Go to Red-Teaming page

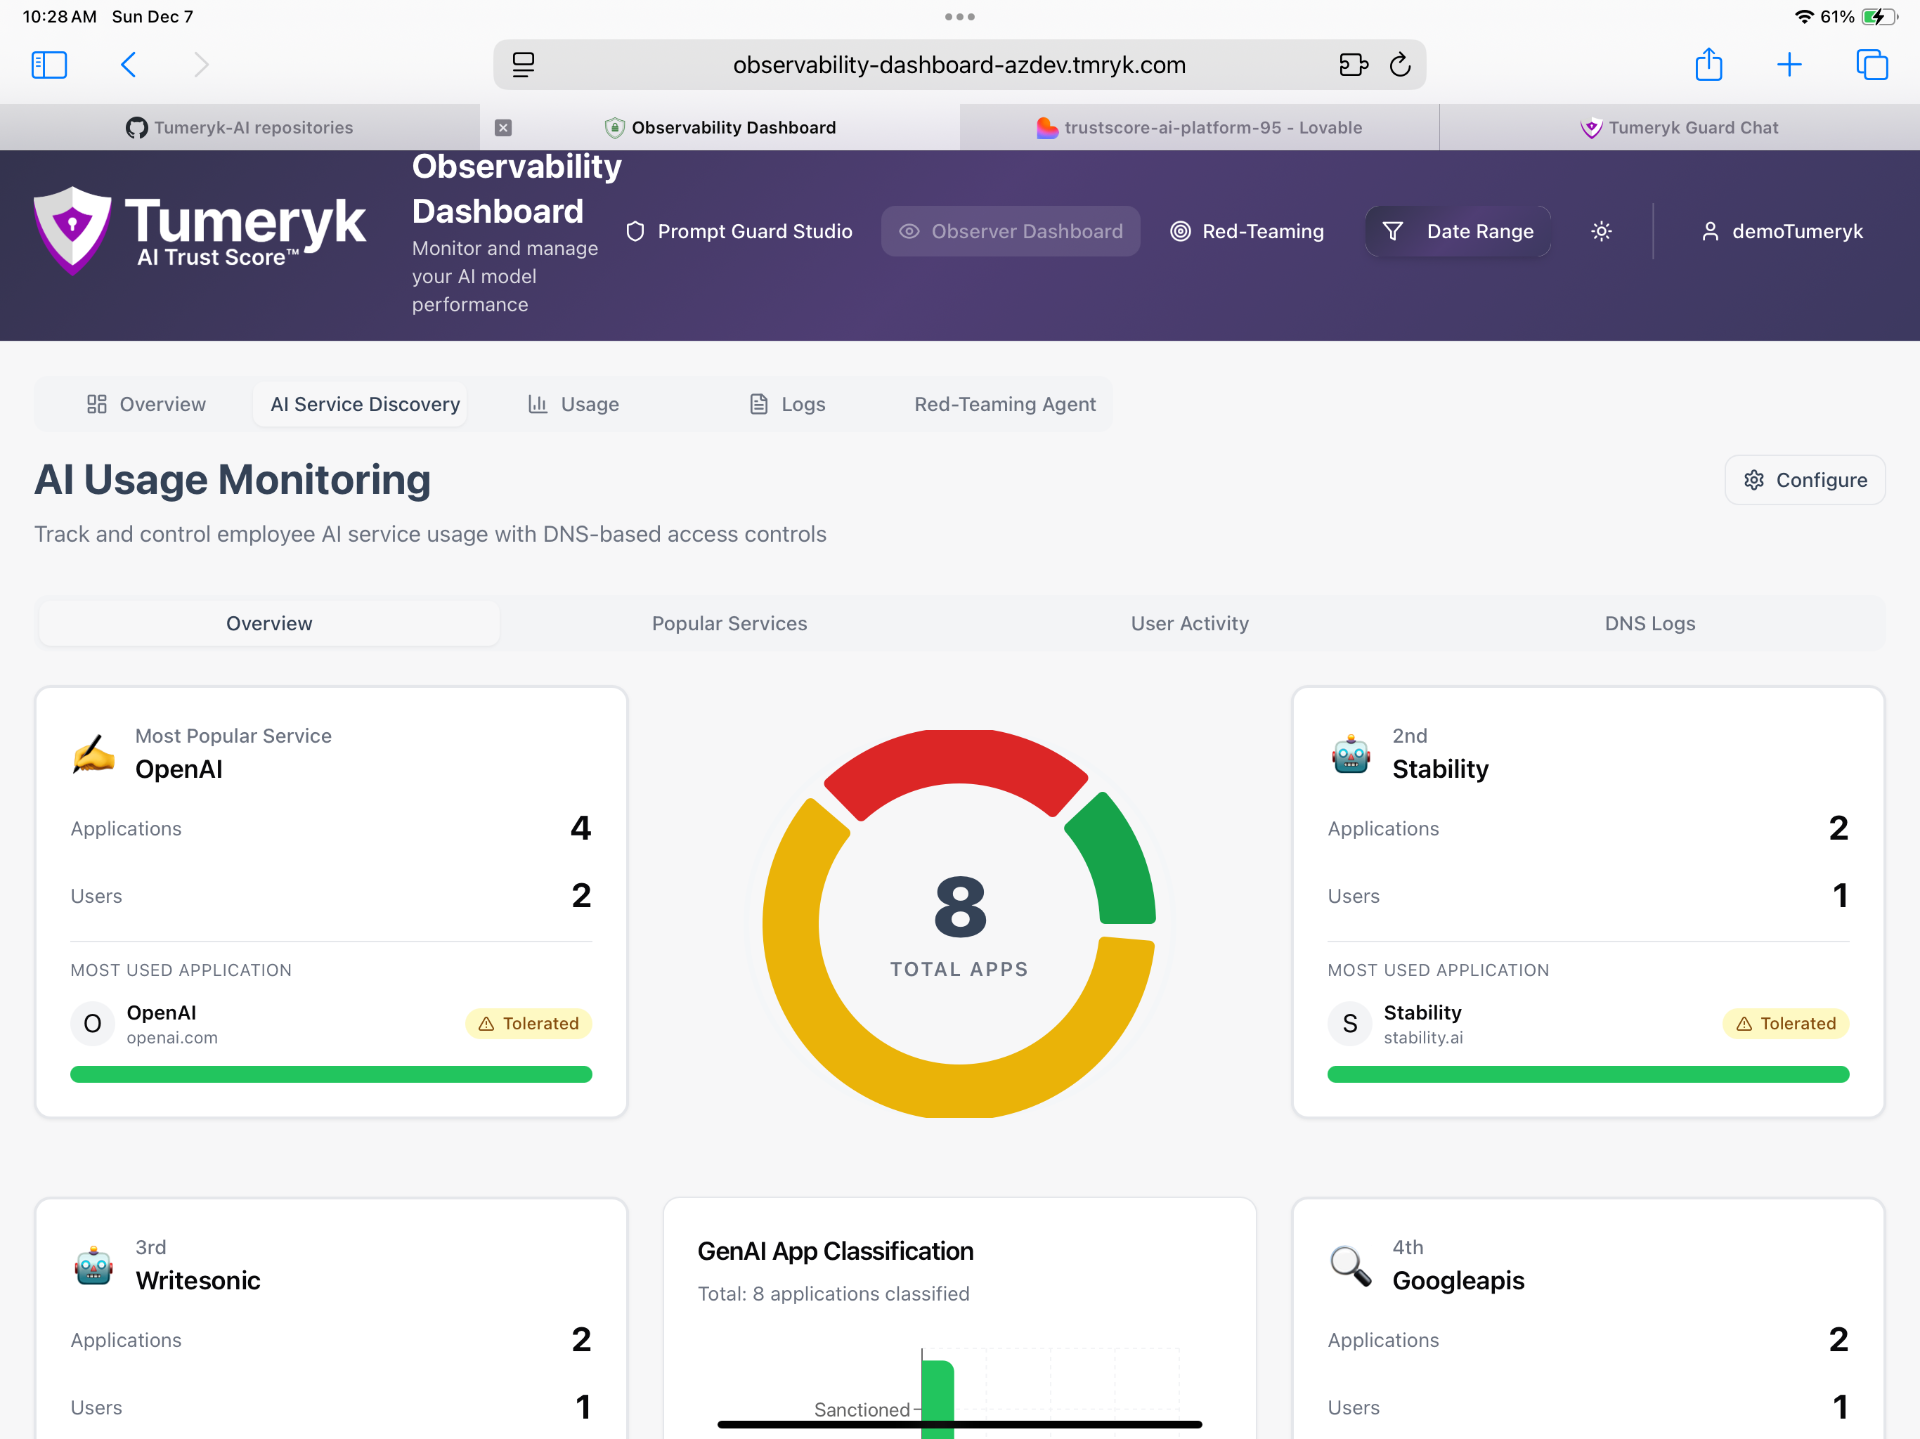[1247, 231]
